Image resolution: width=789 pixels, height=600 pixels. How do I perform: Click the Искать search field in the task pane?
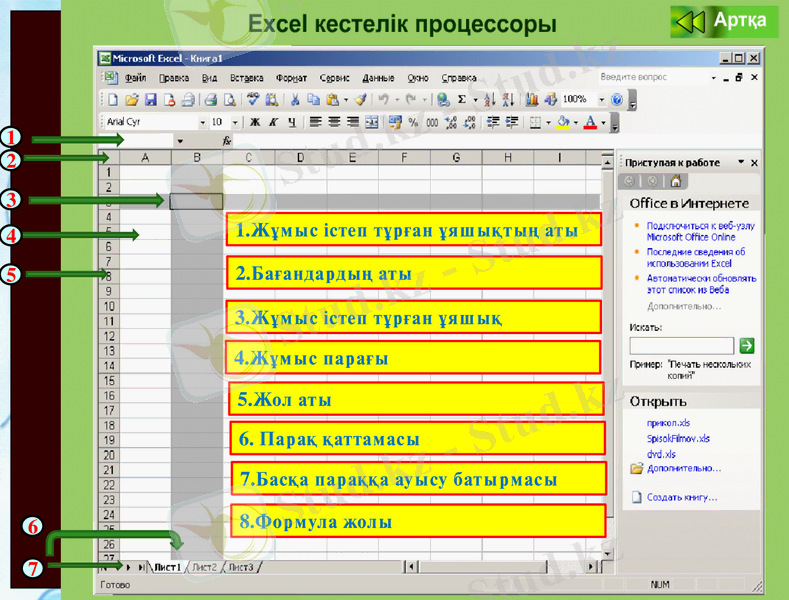[x=681, y=345]
